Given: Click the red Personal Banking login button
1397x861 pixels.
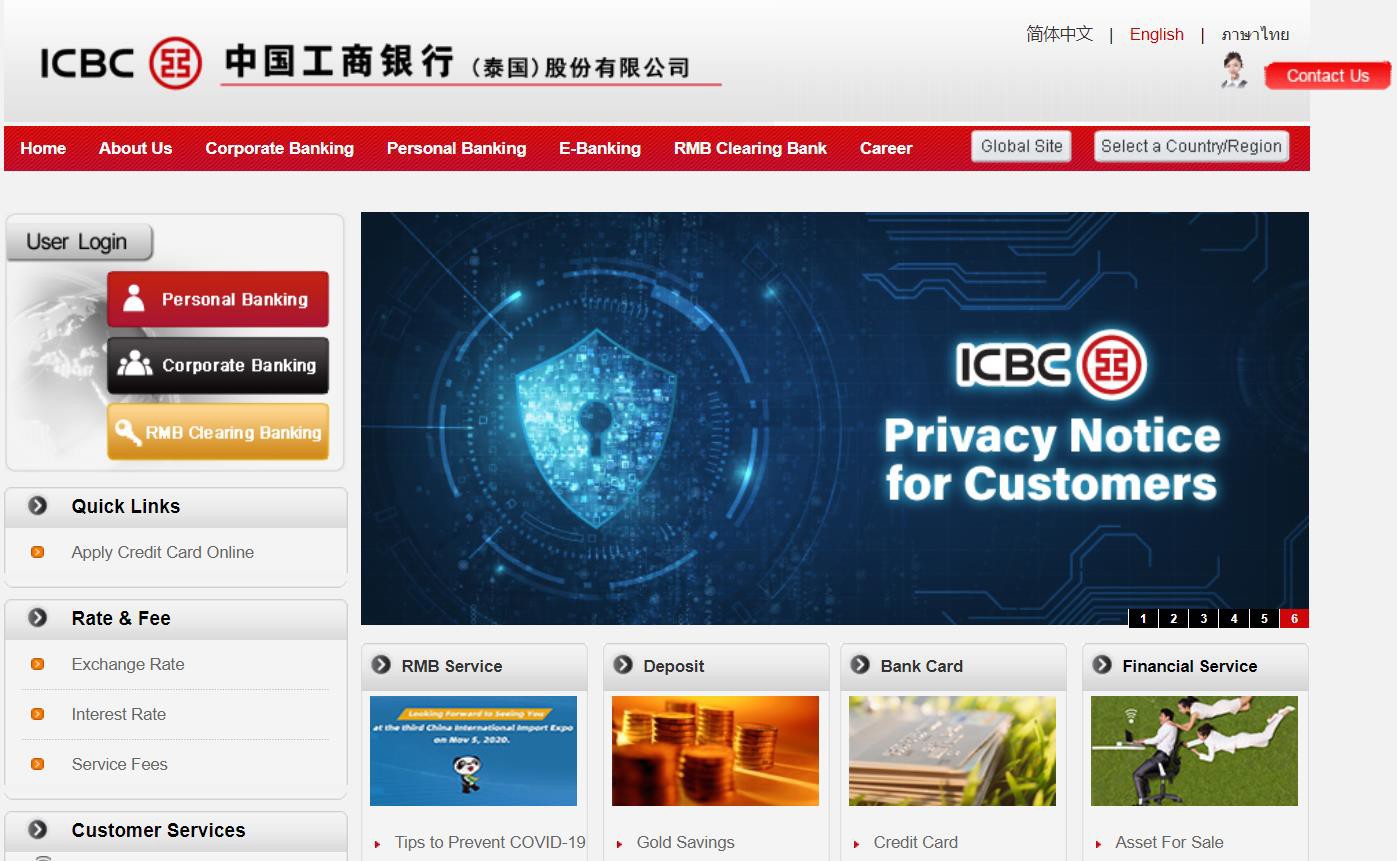Looking at the screenshot, I should click(x=218, y=299).
